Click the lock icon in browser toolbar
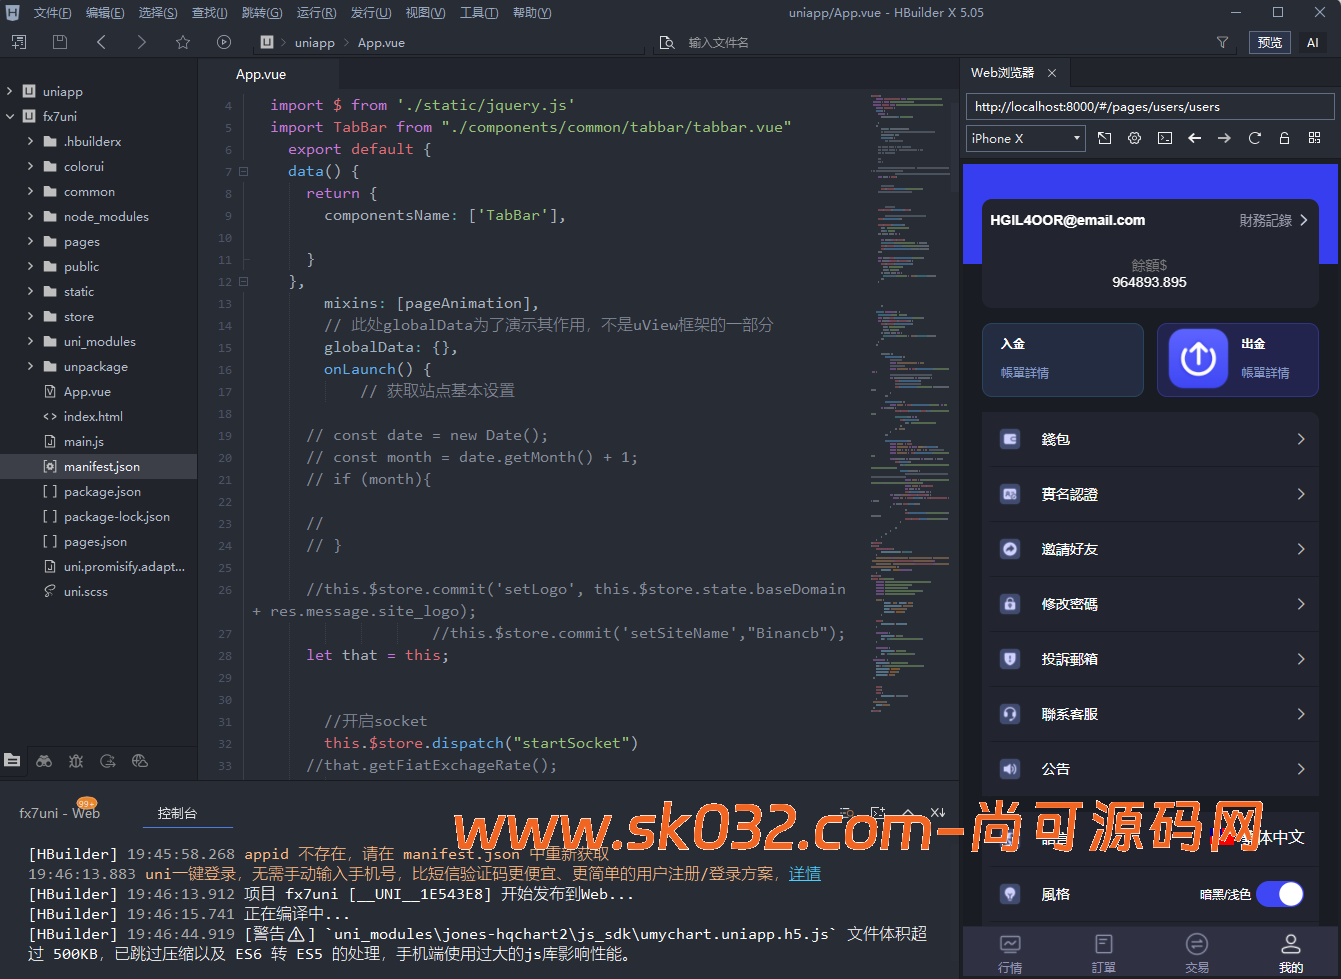 pyautogui.click(x=1284, y=138)
